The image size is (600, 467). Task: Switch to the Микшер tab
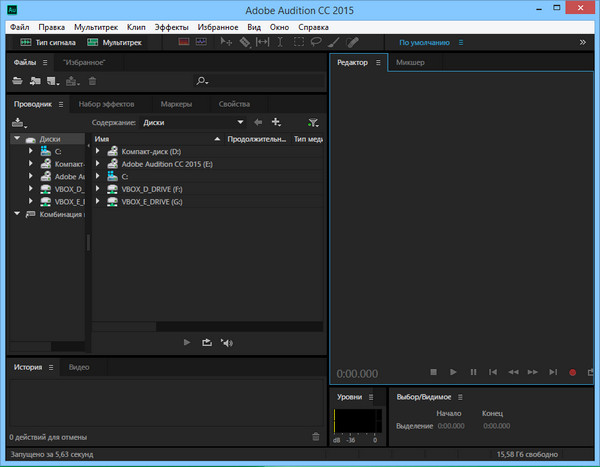click(410, 62)
